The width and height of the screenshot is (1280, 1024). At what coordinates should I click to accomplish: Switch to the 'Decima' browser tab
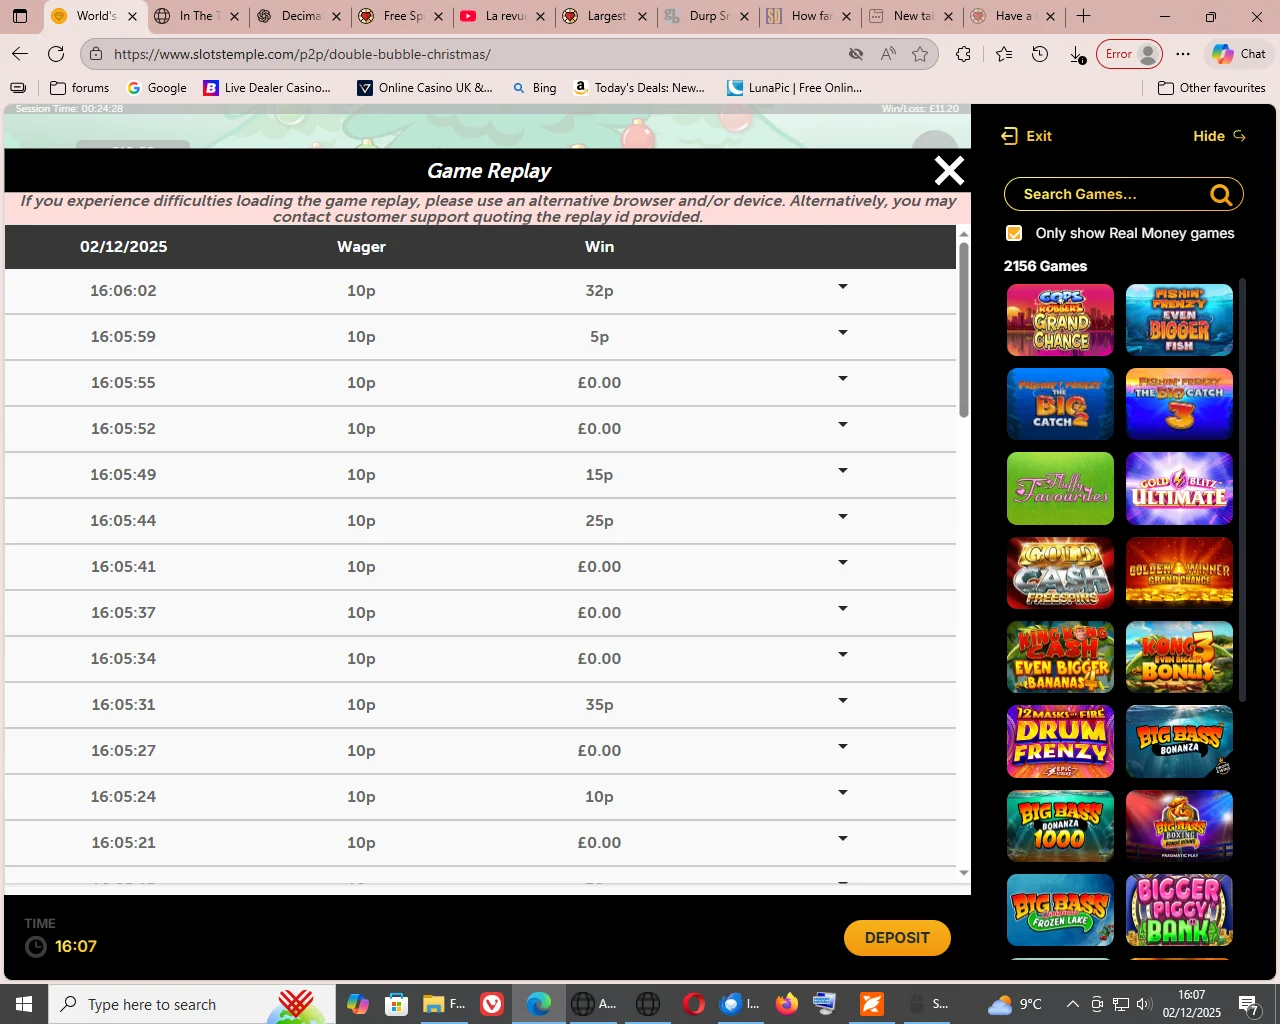point(298,16)
